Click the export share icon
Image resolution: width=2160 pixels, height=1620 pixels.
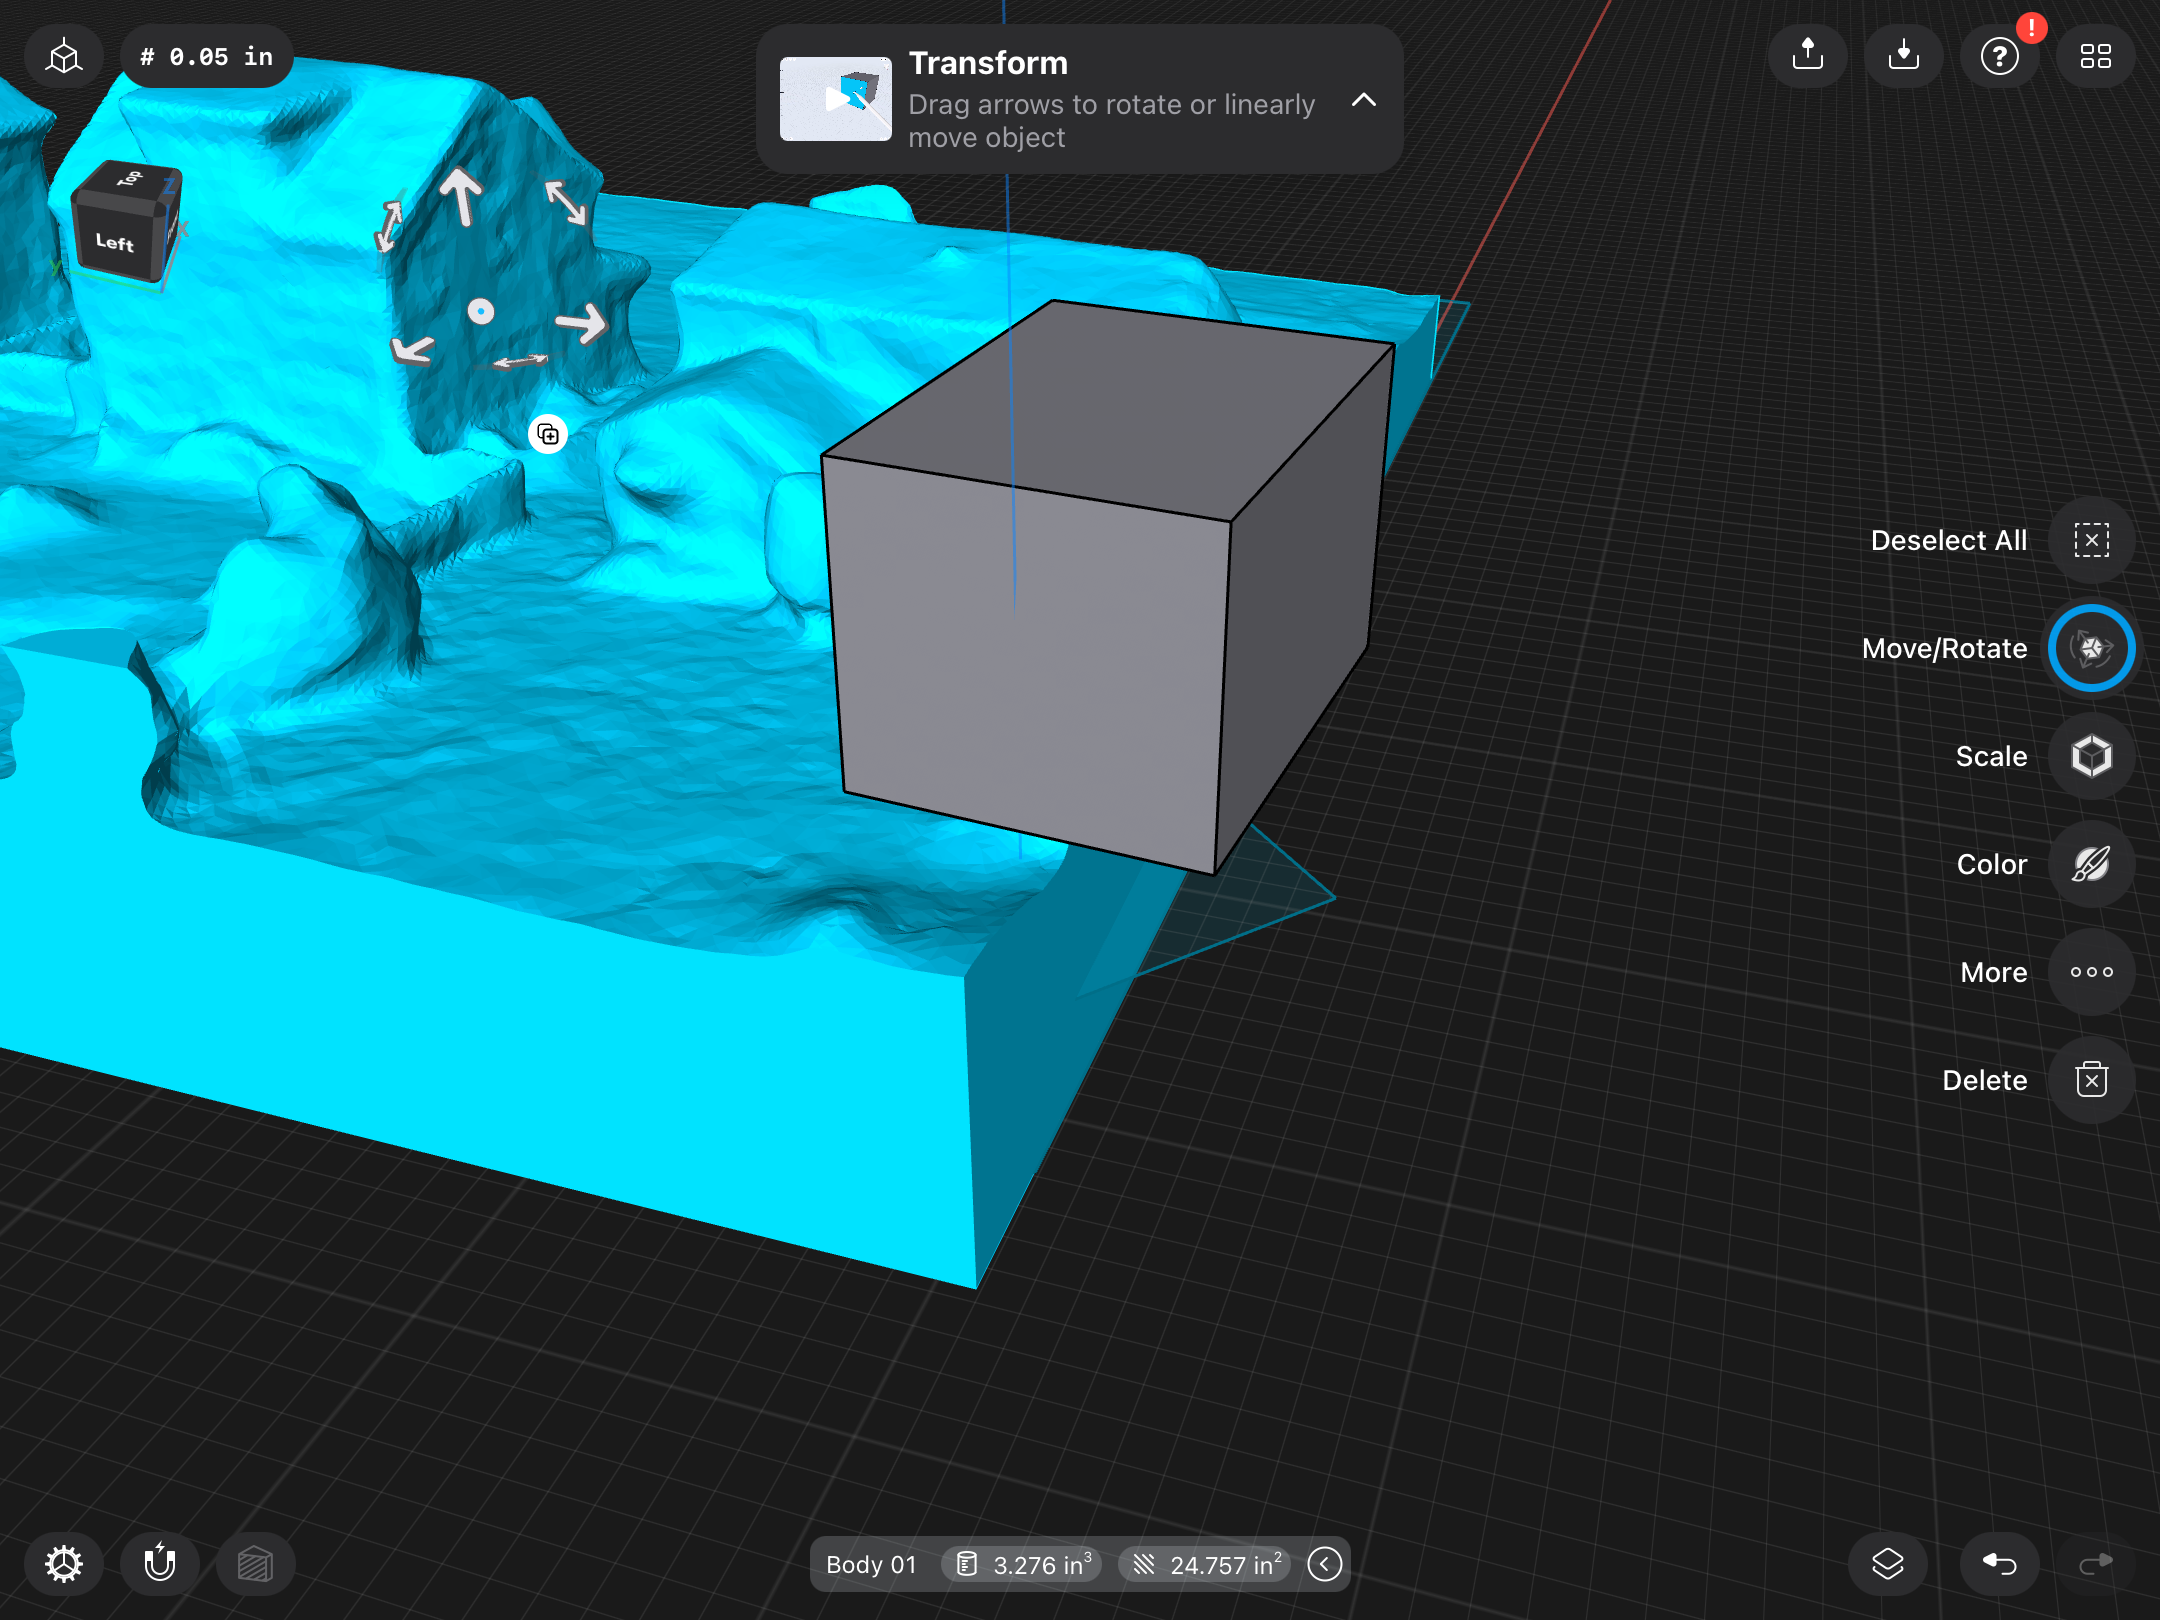(x=1807, y=55)
